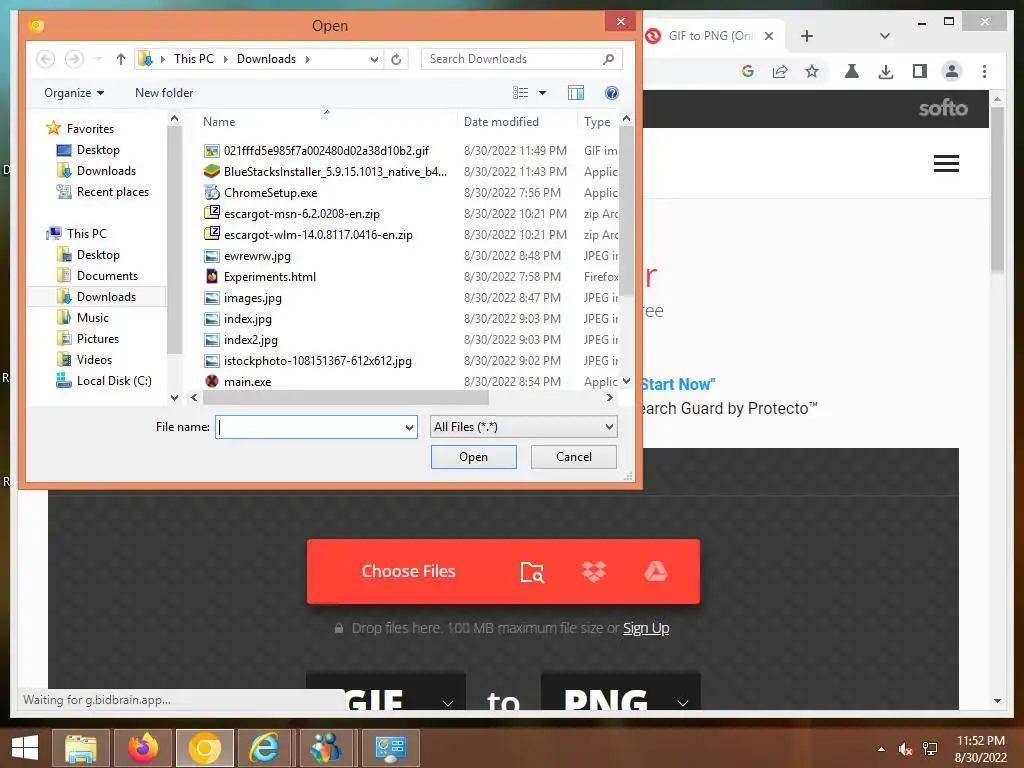
Task: Click the search magnifier icon
Action: point(608,59)
